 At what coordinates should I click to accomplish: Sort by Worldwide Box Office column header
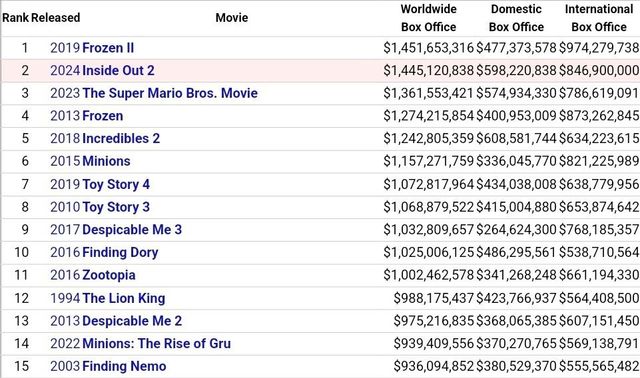coord(429,18)
